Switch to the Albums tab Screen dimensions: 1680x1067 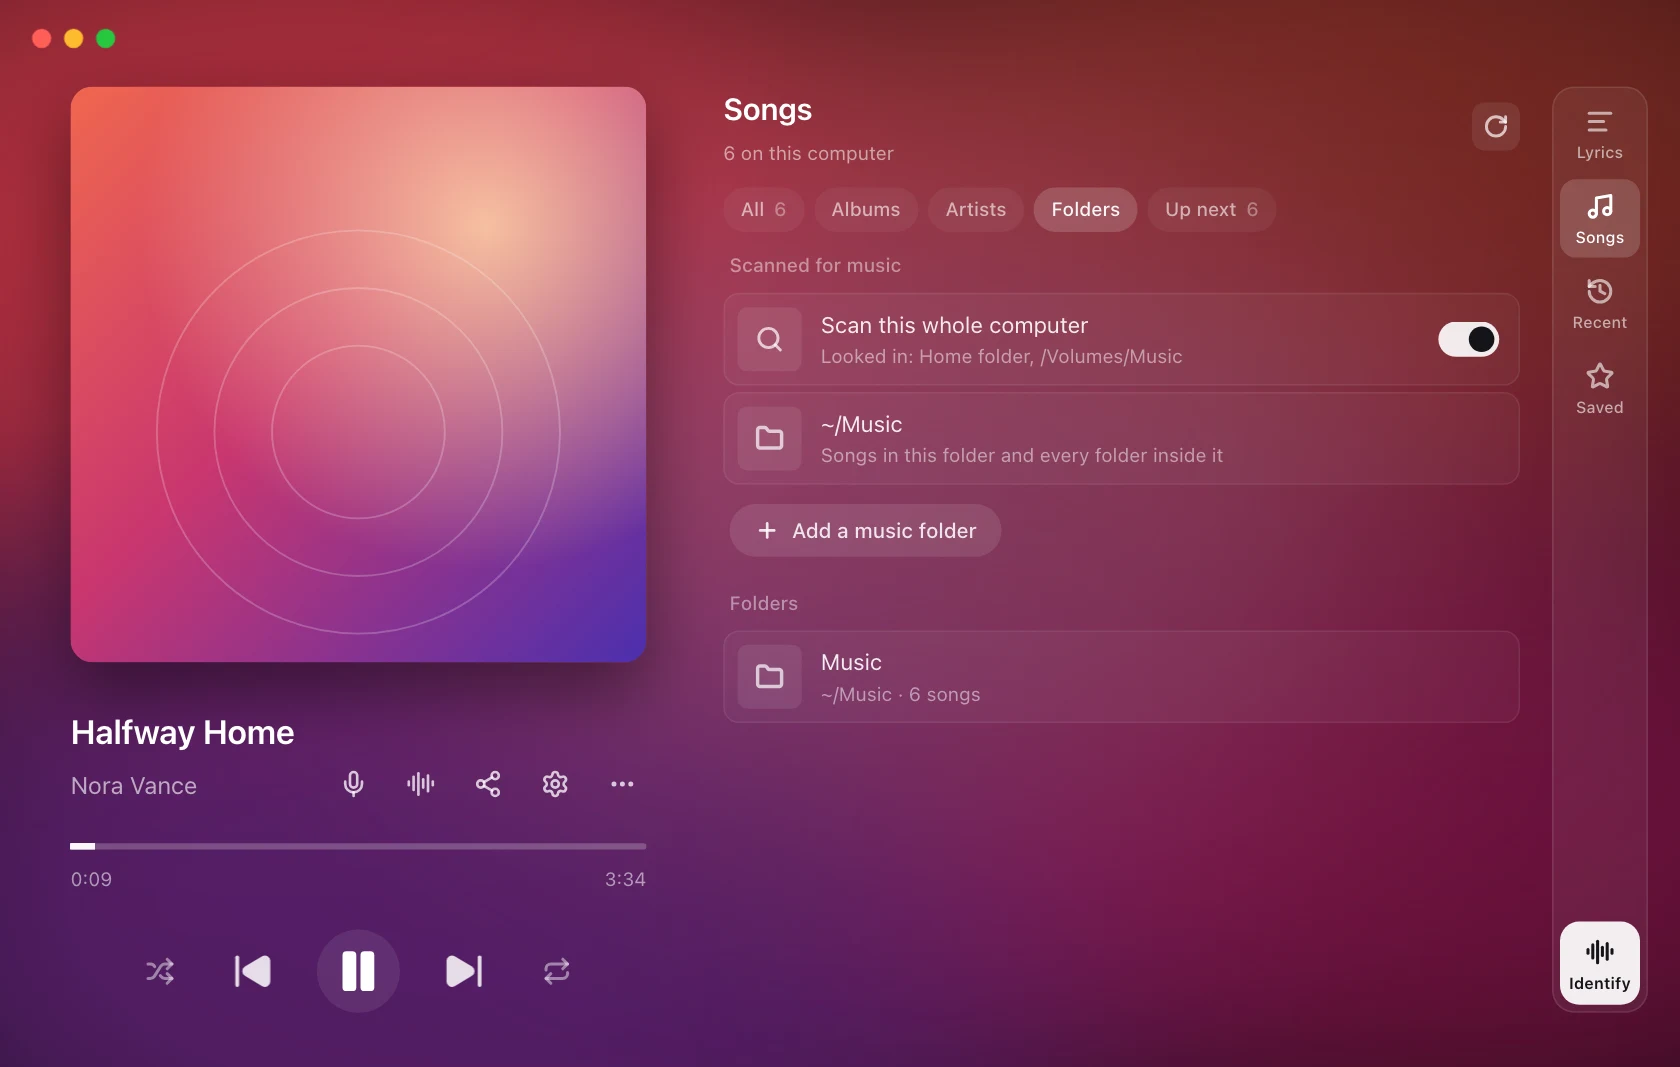[x=866, y=210]
